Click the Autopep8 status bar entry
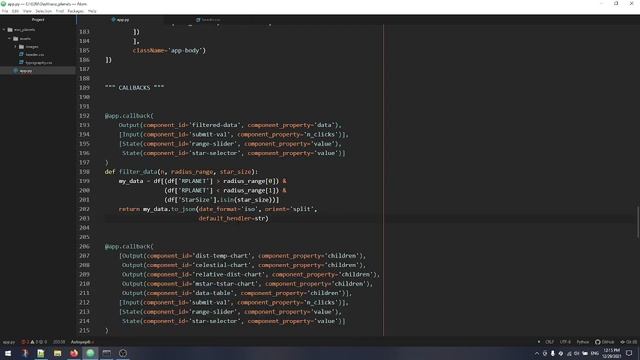Image resolution: width=640 pixels, height=360 pixels. (82, 342)
